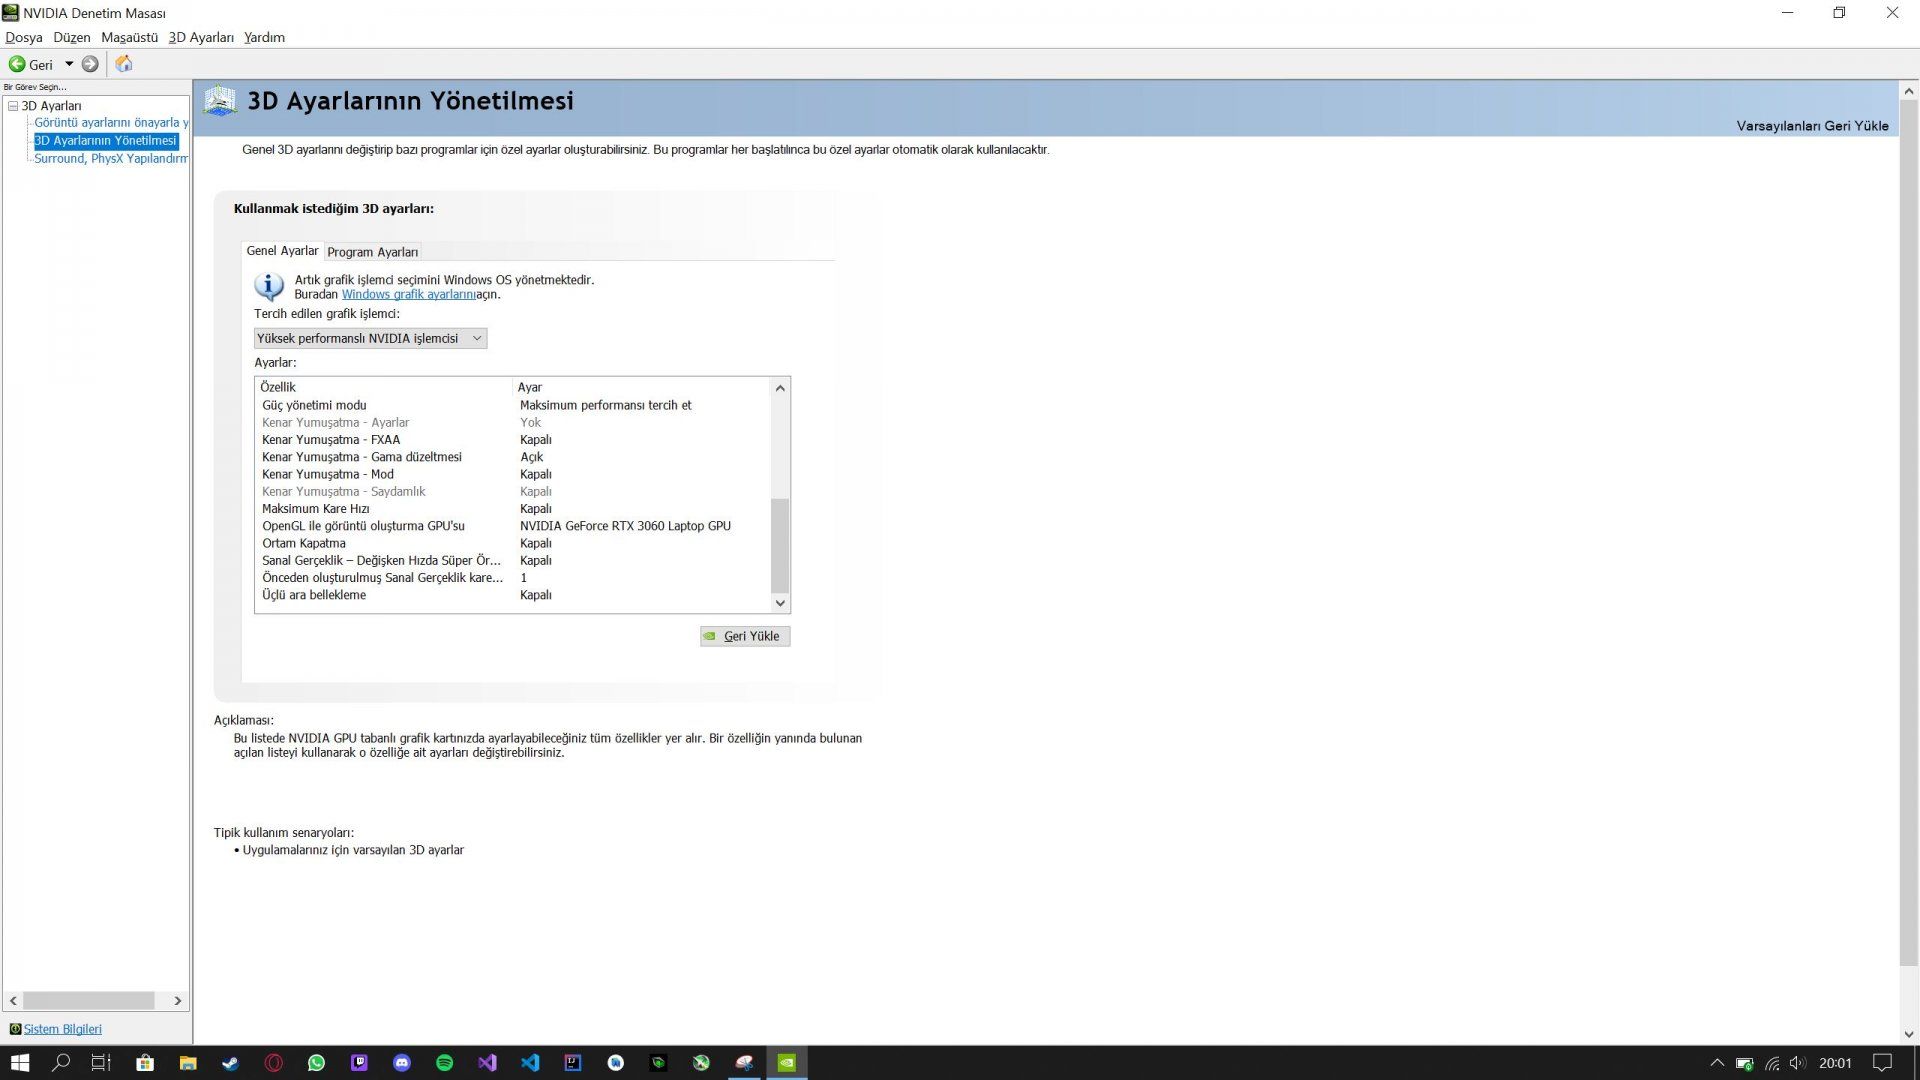The image size is (1920, 1080).
Task: Open the Masaüstü menu
Action: pyautogui.click(x=129, y=37)
